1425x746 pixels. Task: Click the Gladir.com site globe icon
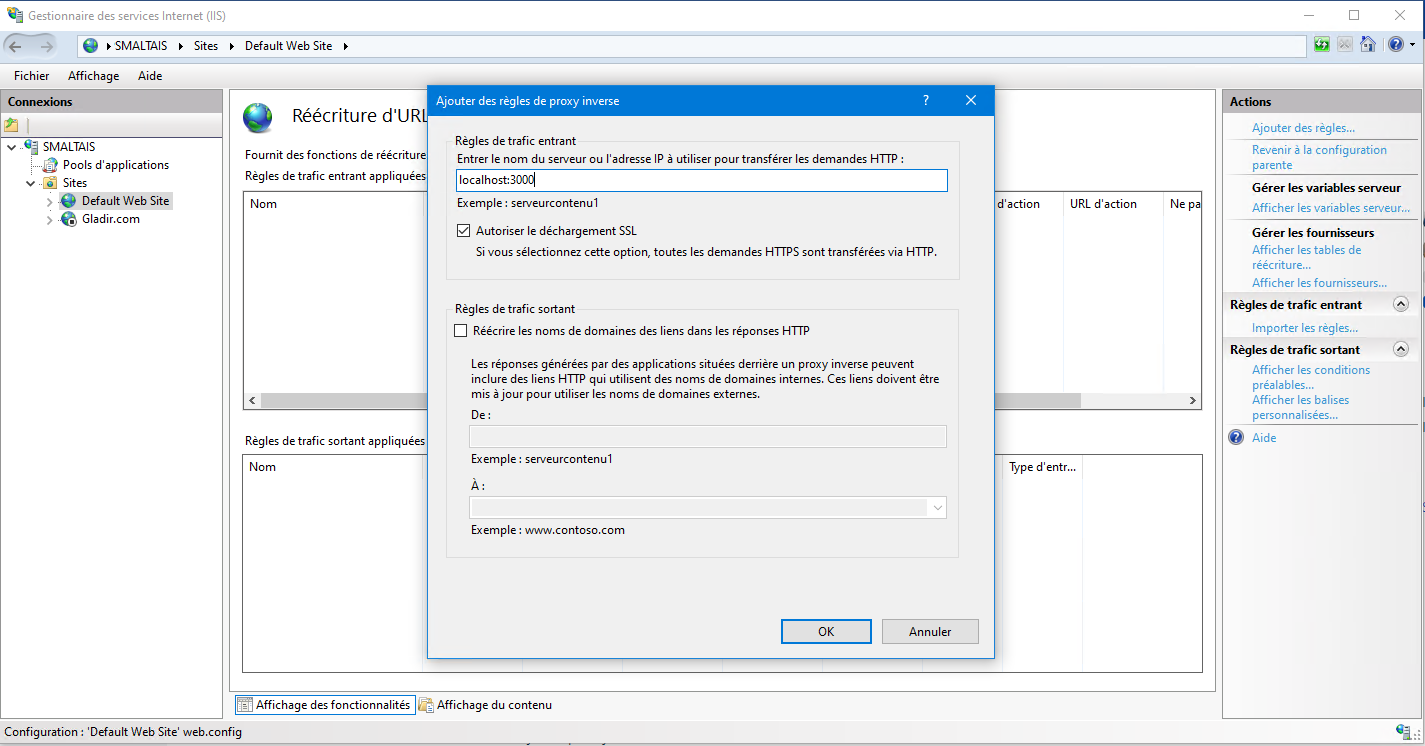point(69,219)
